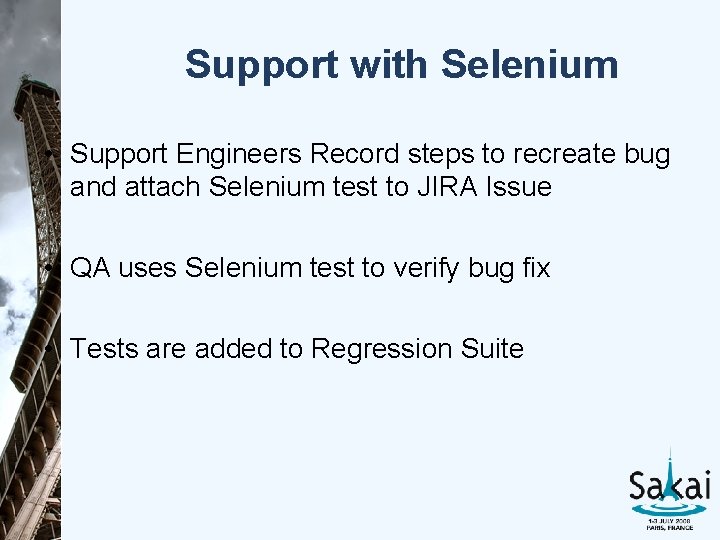Image resolution: width=720 pixels, height=540 pixels.
Task: Select the bullet dot before Support Engineers
Action: (x=50, y=154)
